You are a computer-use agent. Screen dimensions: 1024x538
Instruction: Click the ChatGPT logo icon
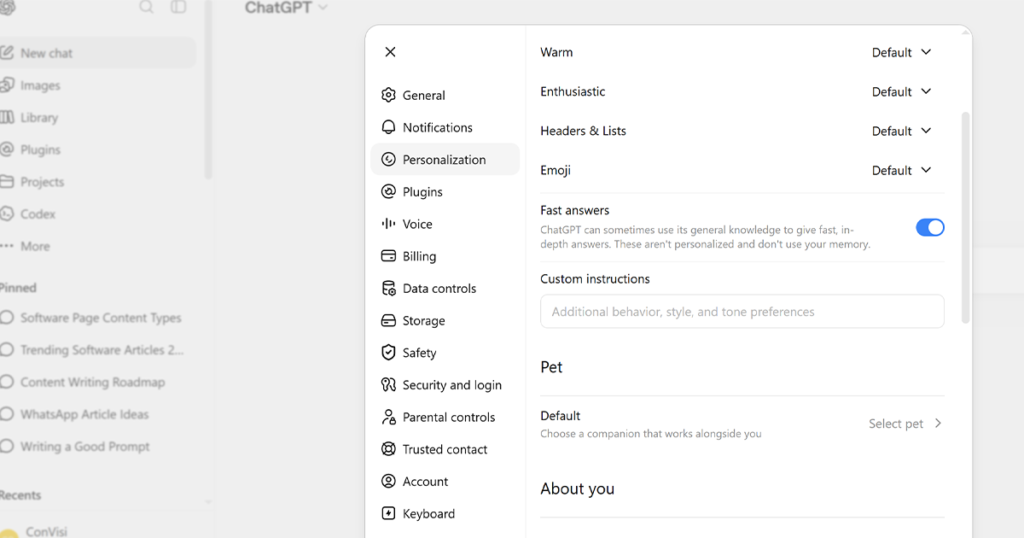click(7, 7)
